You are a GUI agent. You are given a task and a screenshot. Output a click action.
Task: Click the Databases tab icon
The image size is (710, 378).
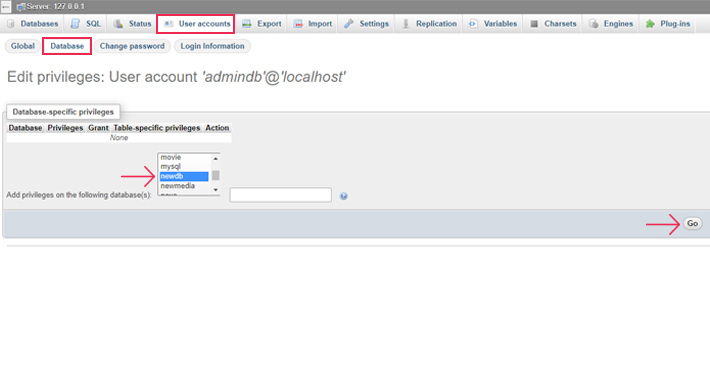click(x=11, y=24)
